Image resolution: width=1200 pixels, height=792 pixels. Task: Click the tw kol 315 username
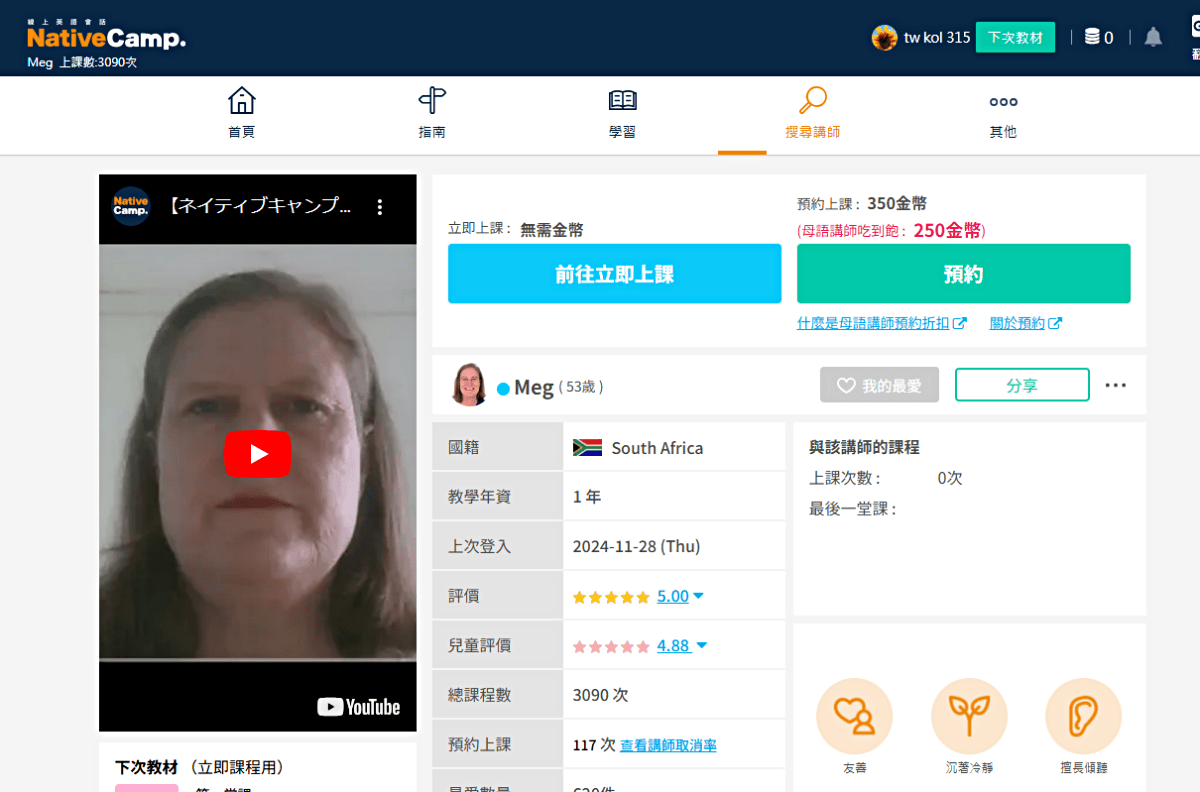(937, 38)
